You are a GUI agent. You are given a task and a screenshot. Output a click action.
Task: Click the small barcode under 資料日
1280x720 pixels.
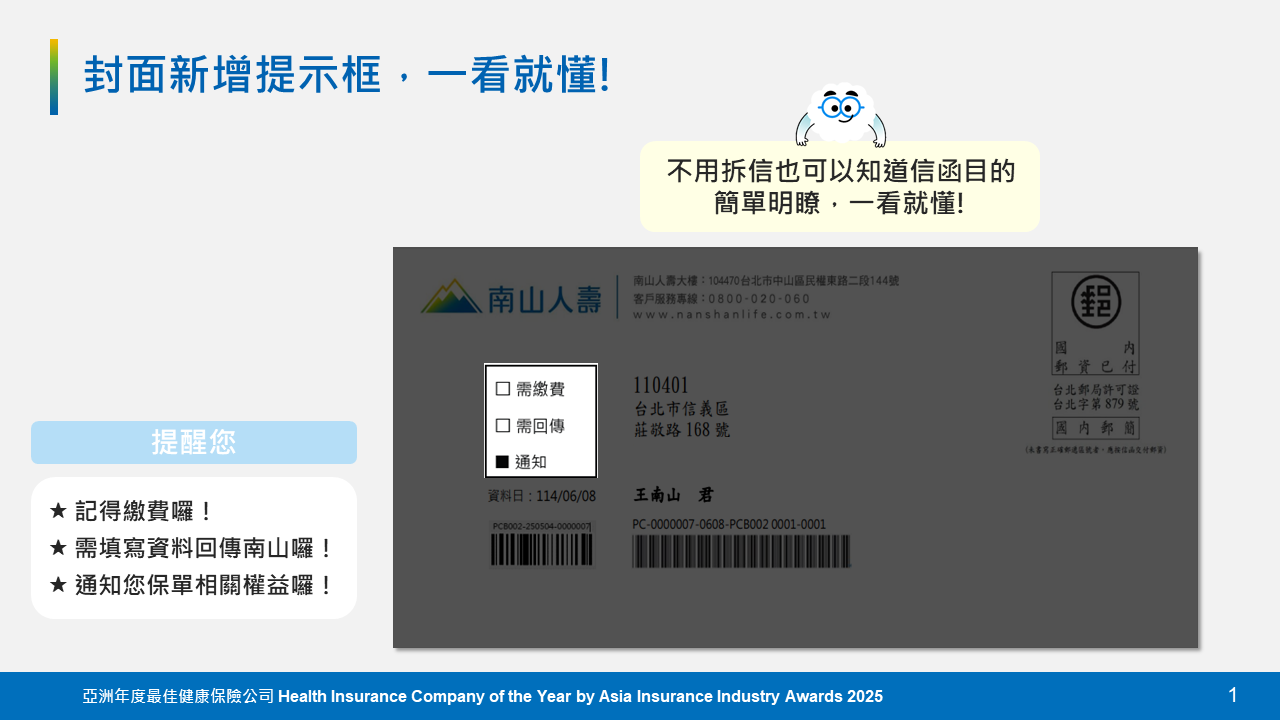(541, 549)
